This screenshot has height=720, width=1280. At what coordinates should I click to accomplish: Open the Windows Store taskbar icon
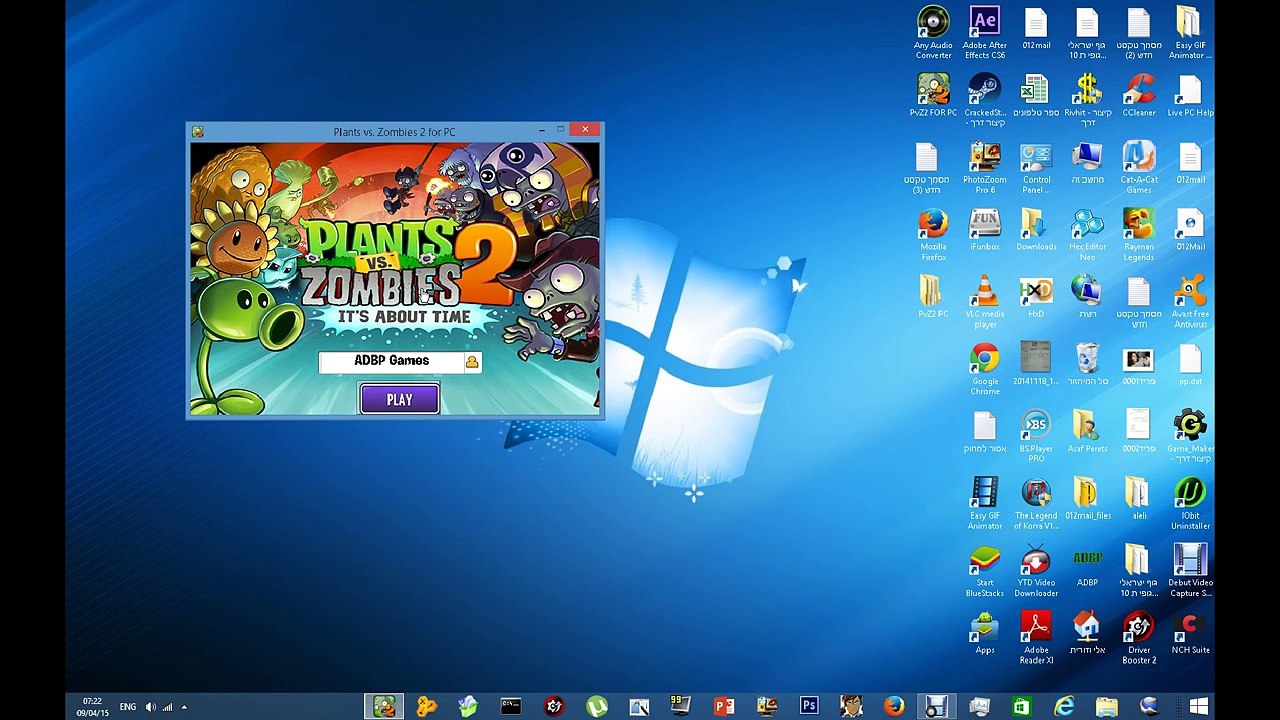tap(1021, 706)
